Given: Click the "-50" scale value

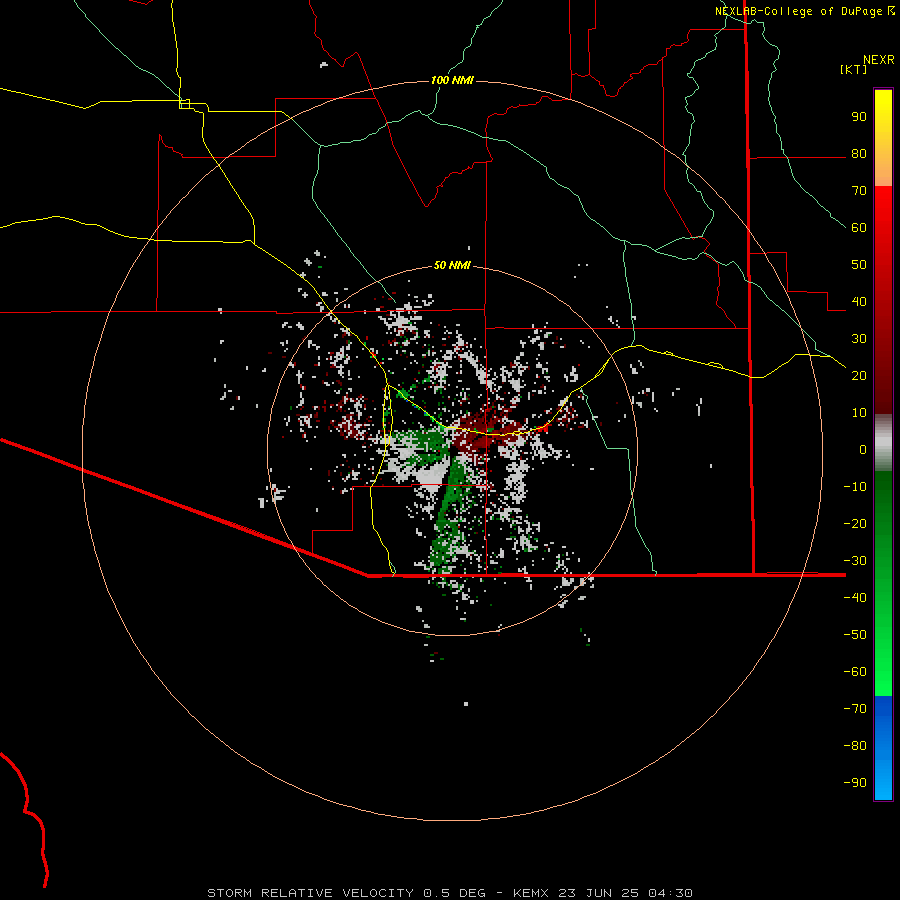Looking at the screenshot, I should click(x=855, y=635).
